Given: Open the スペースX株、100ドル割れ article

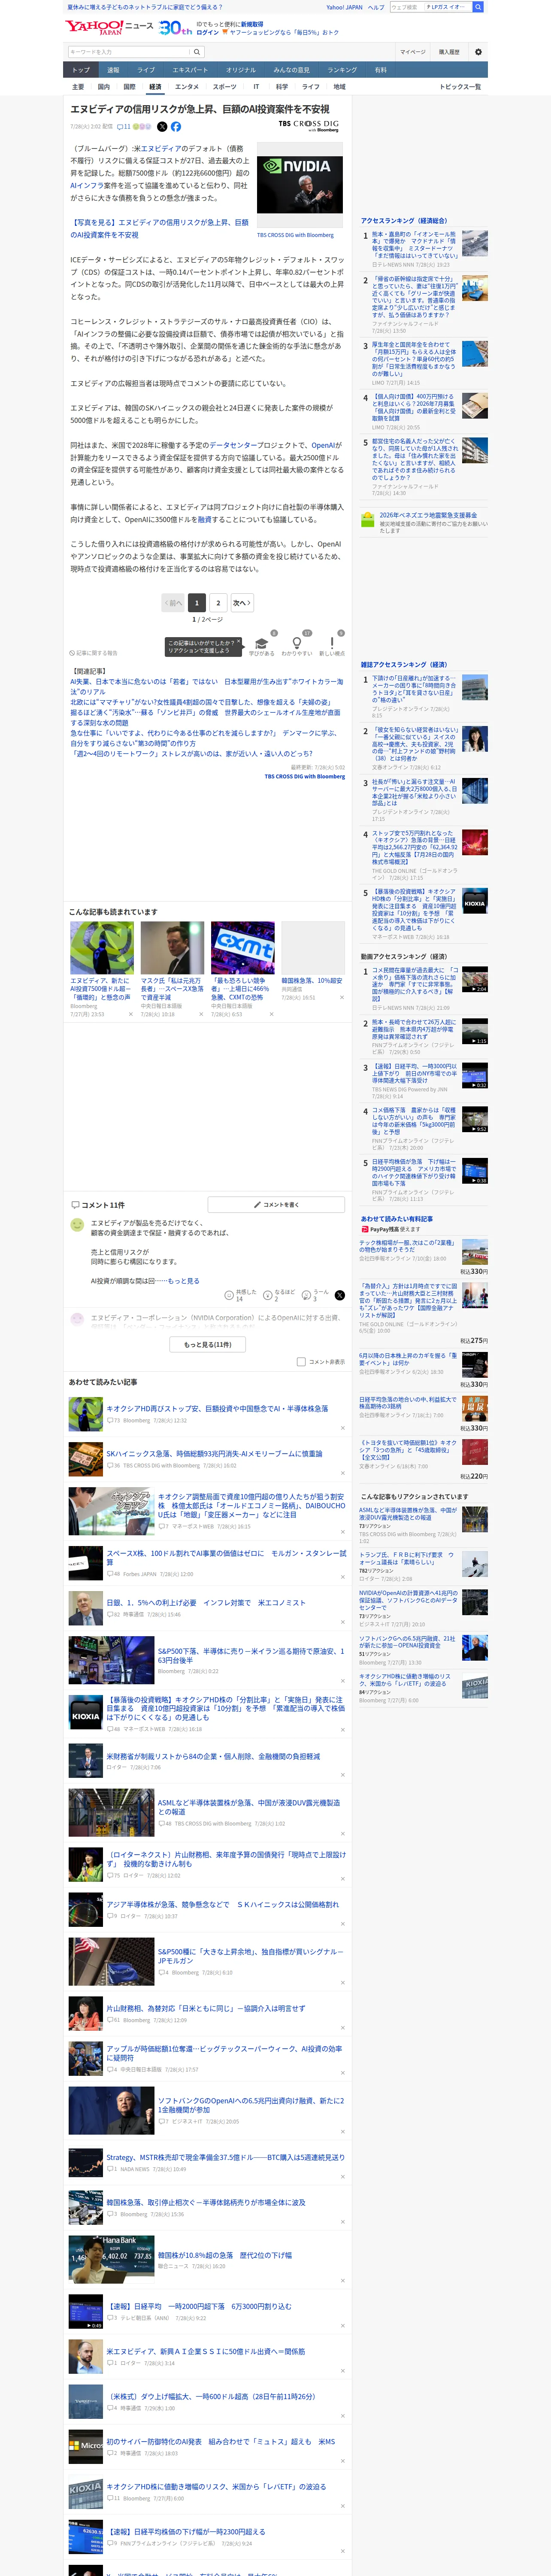Looking at the screenshot, I should [x=226, y=1557].
